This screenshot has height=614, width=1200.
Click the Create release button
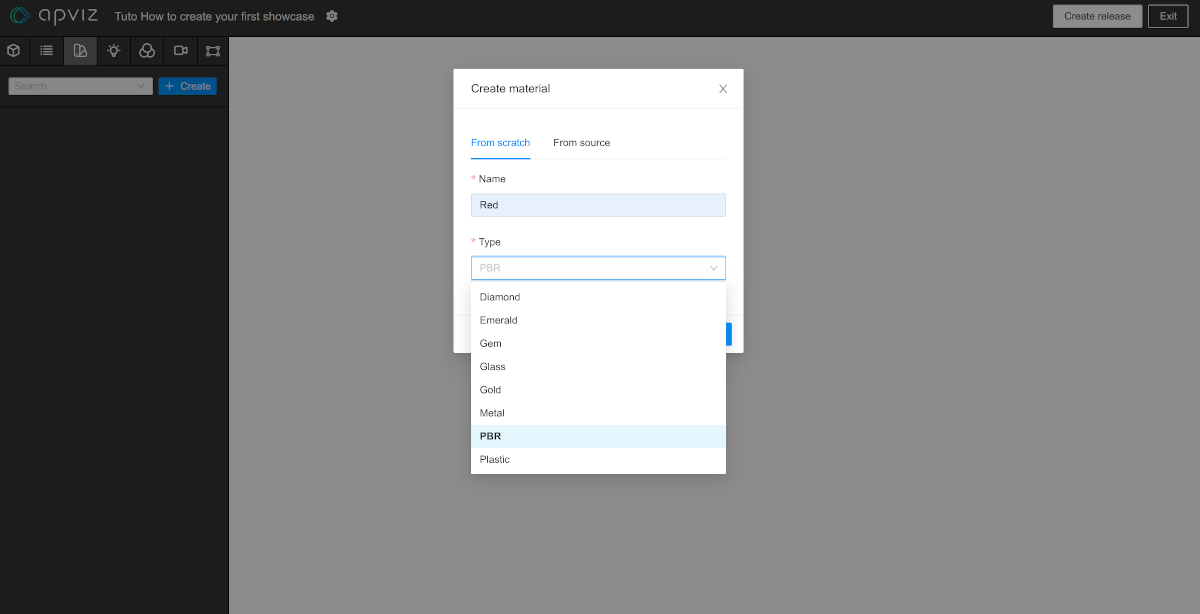[1097, 16]
